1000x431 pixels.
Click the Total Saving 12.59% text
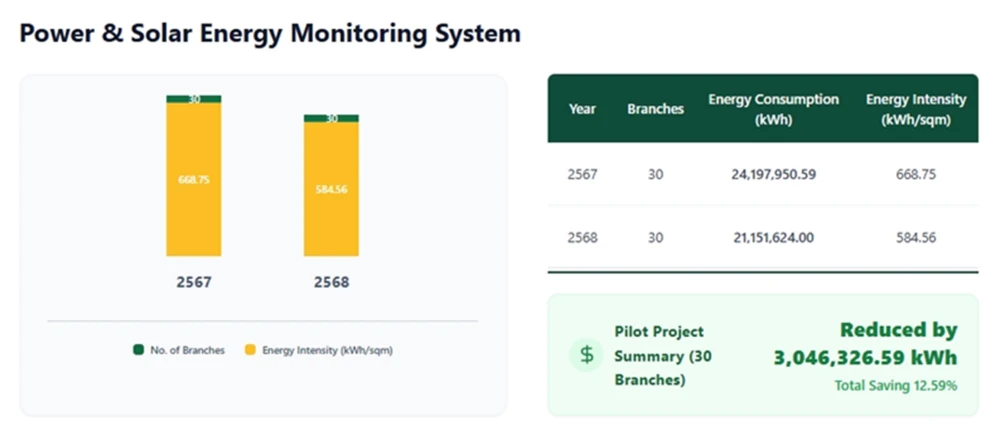[x=895, y=385]
